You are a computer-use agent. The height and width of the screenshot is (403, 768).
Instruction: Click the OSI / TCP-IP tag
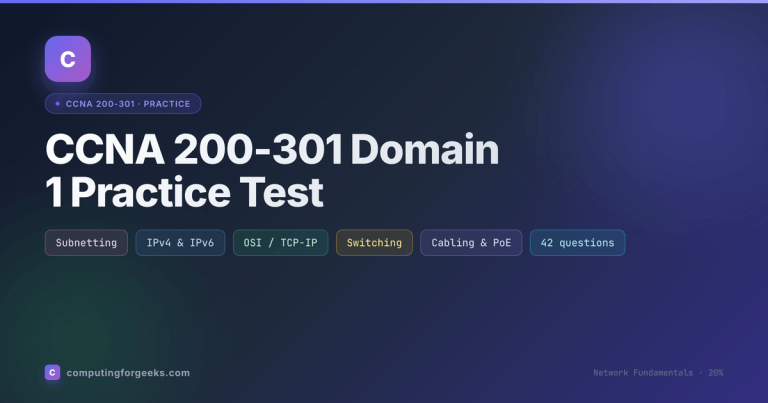[280, 243]
